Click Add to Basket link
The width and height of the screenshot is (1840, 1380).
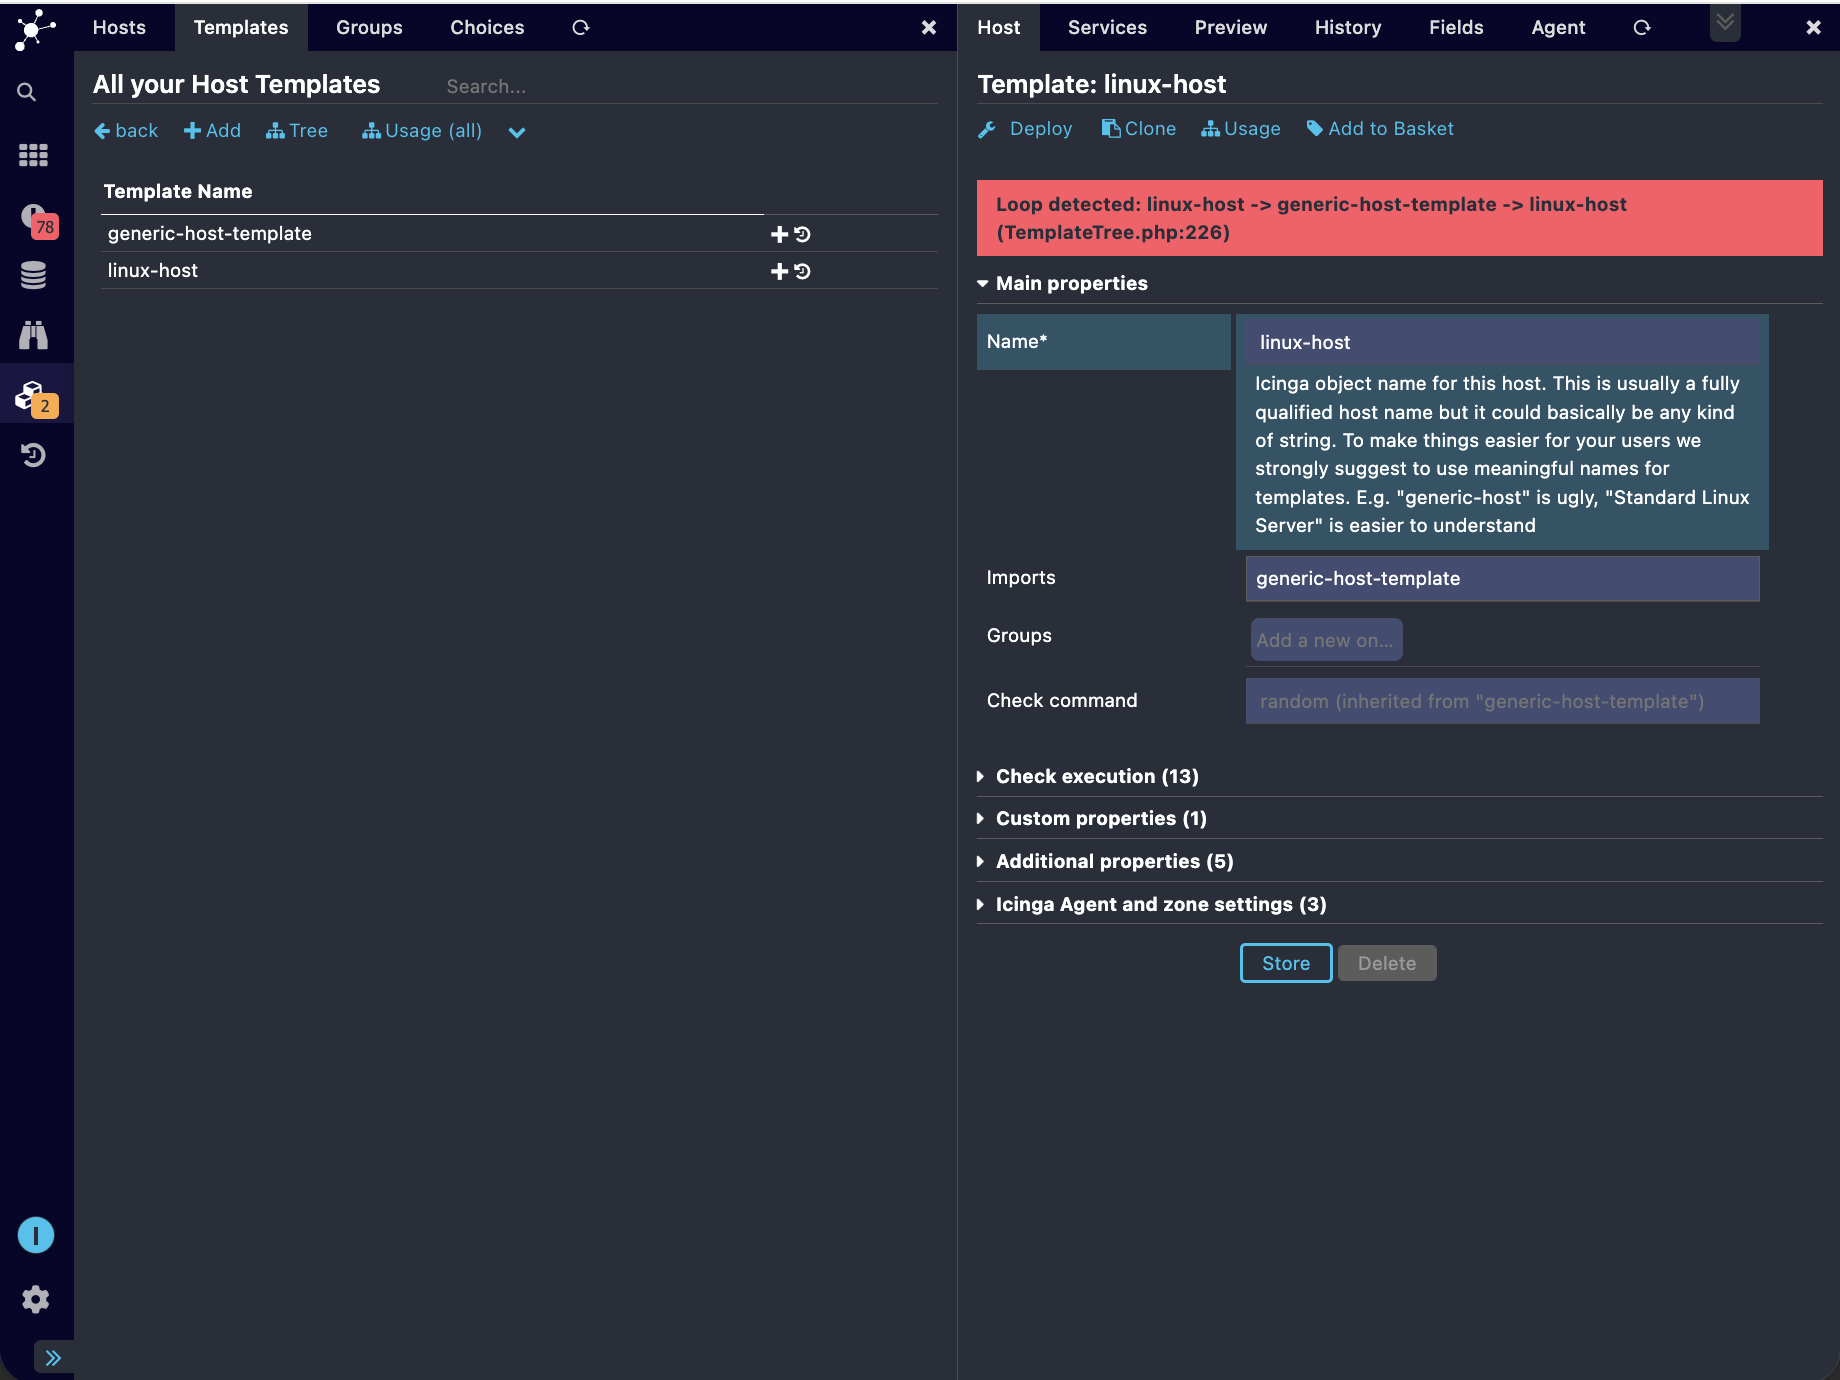(1380, 129)
